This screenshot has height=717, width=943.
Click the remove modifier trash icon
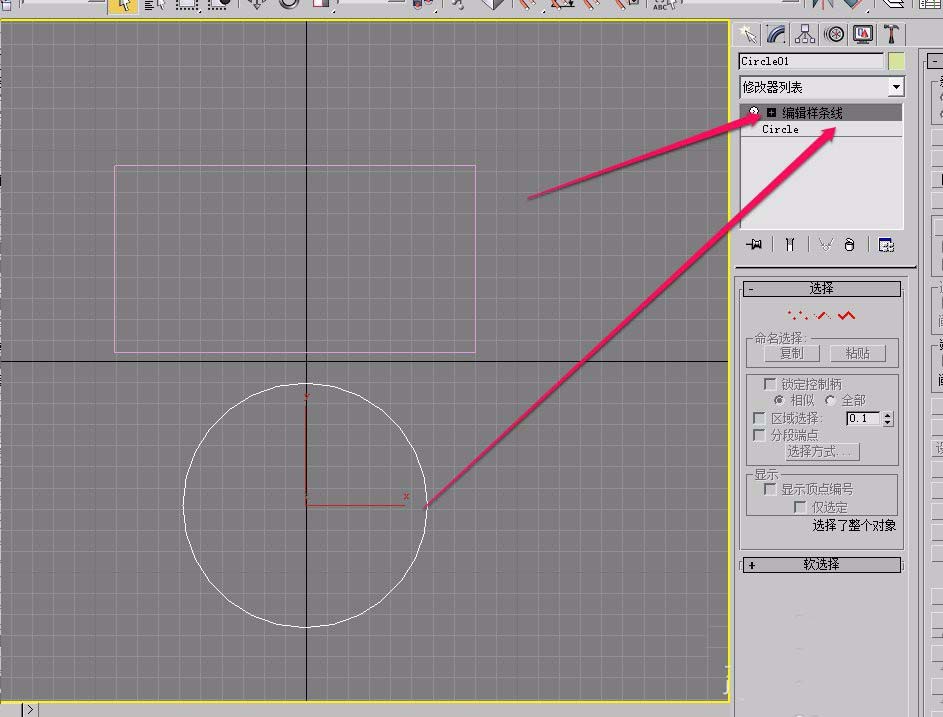tap(849, 244)
